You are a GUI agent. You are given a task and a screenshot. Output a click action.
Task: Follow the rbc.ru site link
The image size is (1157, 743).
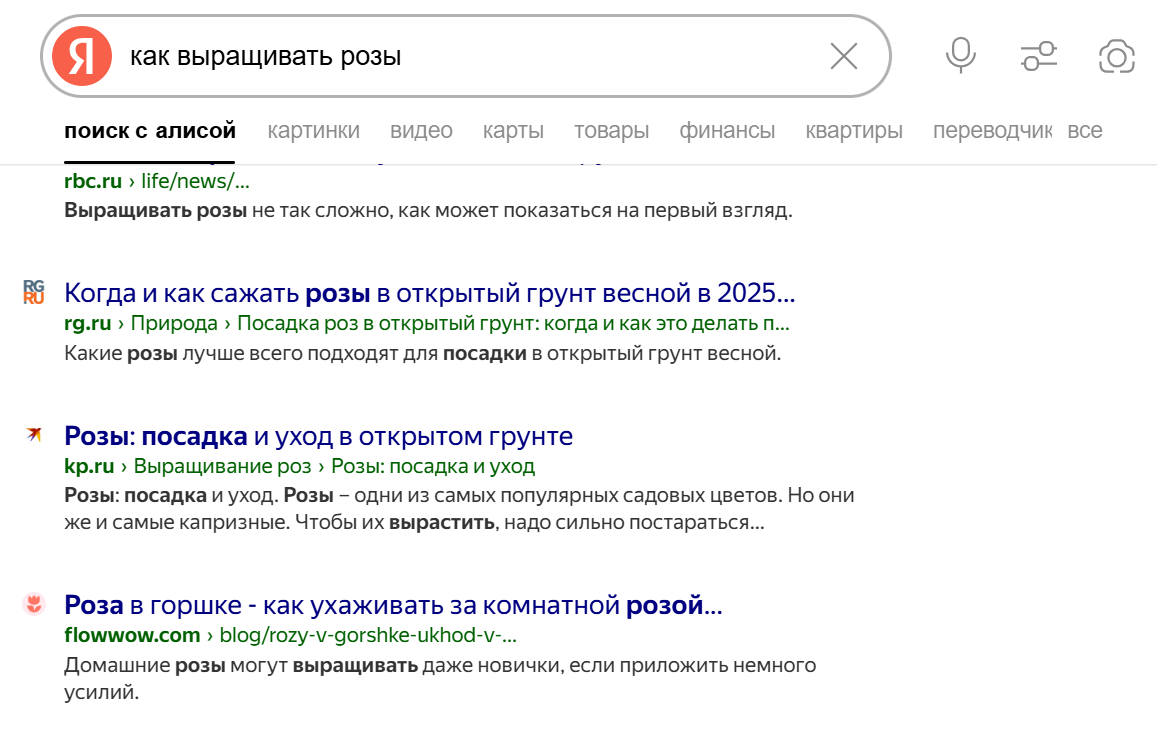click(x=92, y=182)
